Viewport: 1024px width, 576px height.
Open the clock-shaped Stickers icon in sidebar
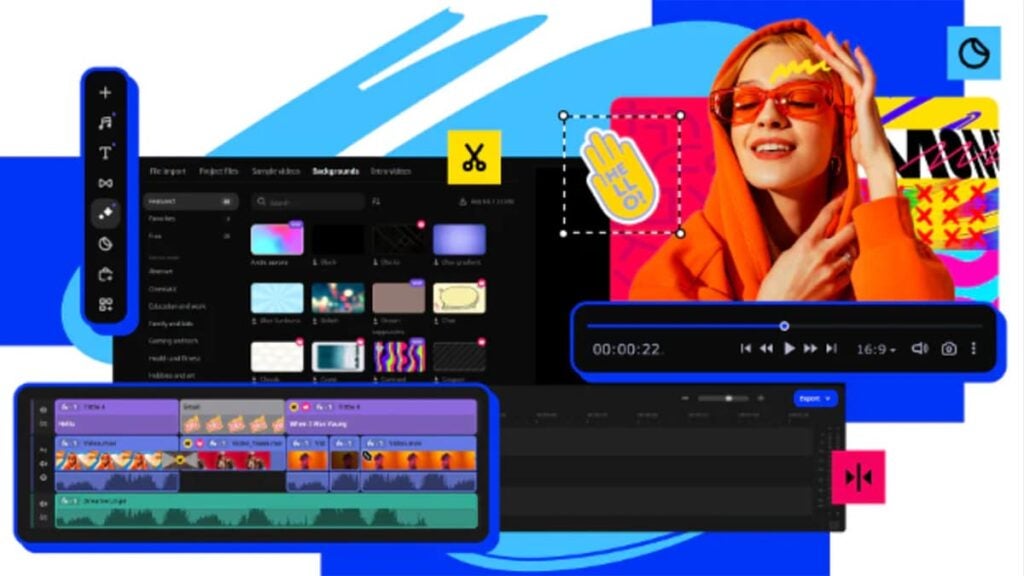click(105, 243)
